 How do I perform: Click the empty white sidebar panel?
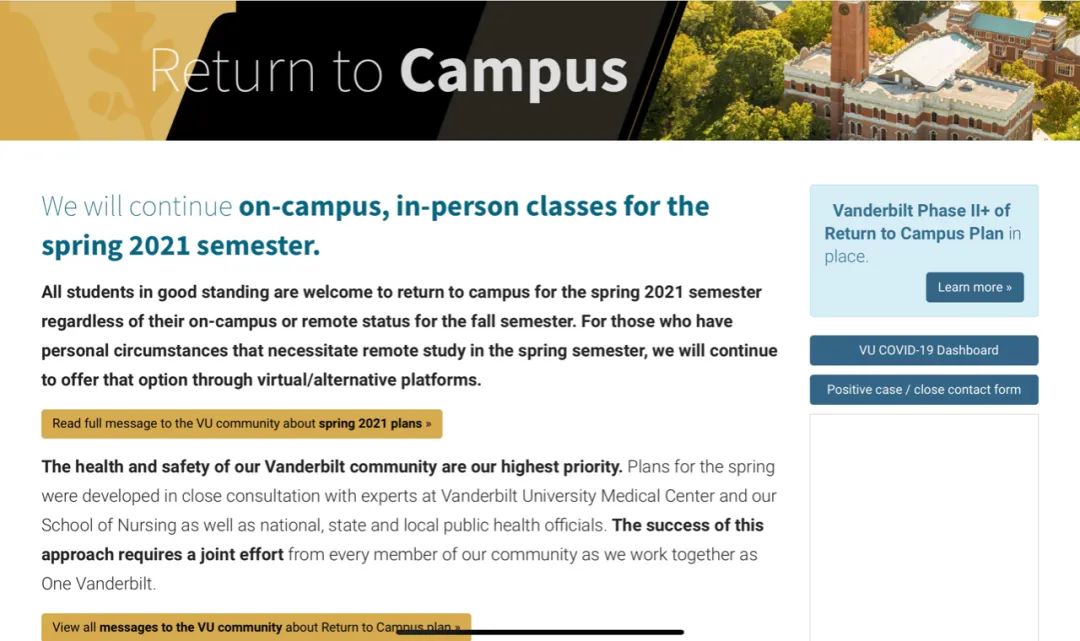click(x=924, y=527)
